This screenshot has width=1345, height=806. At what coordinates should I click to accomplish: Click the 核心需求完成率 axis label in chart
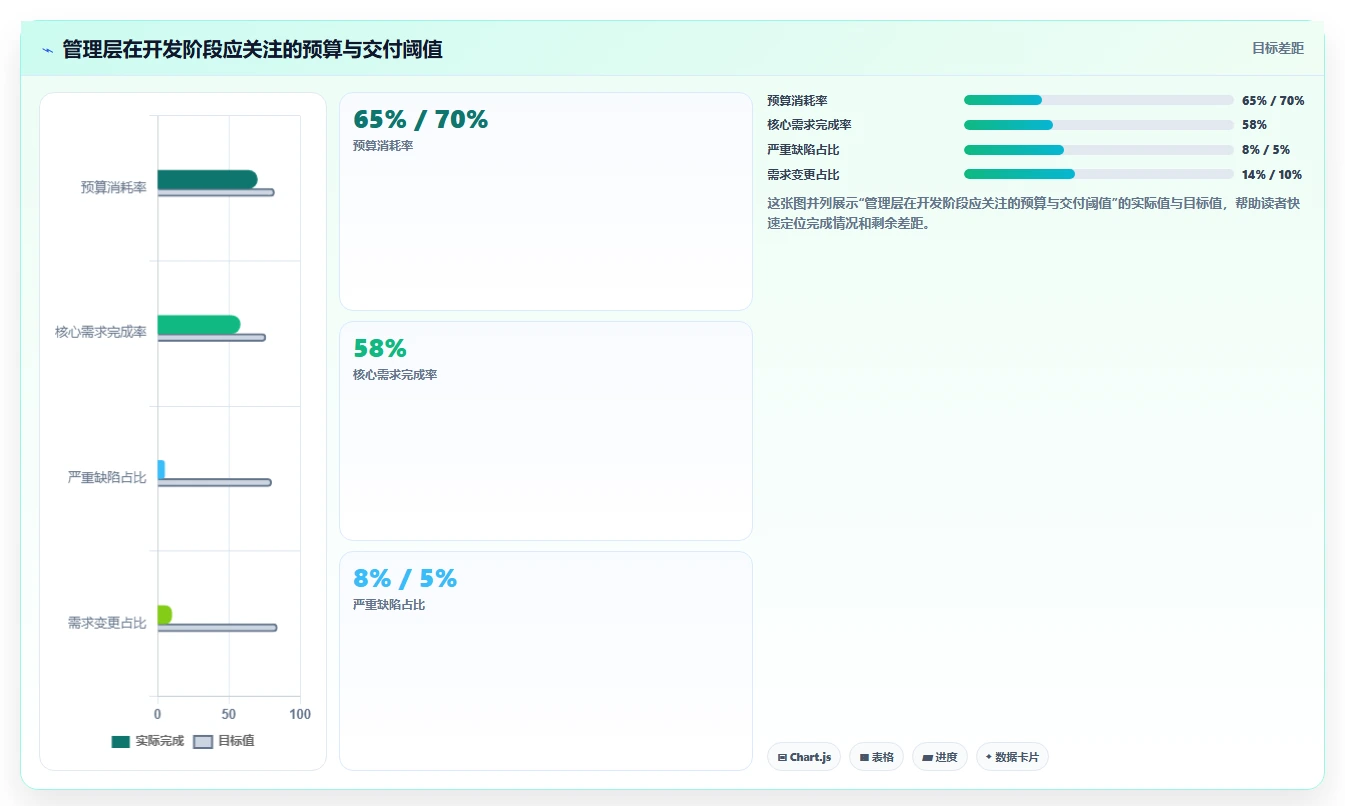point(101,332)
